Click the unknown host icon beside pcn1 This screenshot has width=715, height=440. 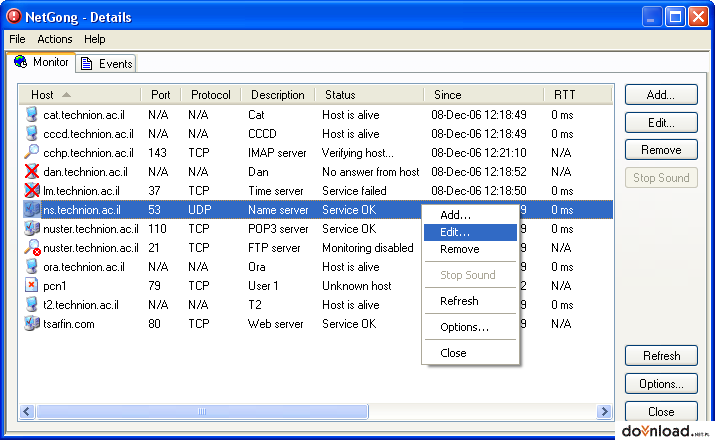[x=31, y=285]
